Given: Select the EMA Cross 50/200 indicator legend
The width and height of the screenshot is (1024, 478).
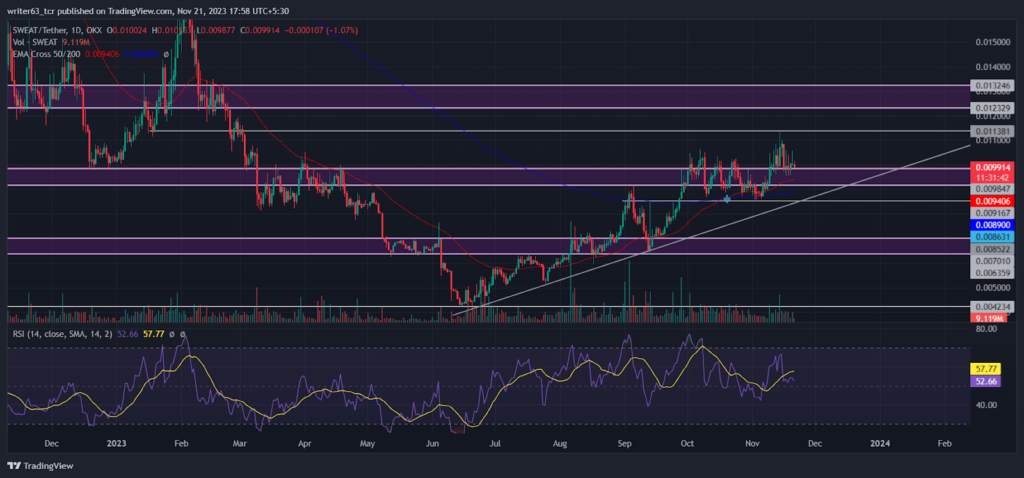Looking at the screenshot, I should pos(46,54).
